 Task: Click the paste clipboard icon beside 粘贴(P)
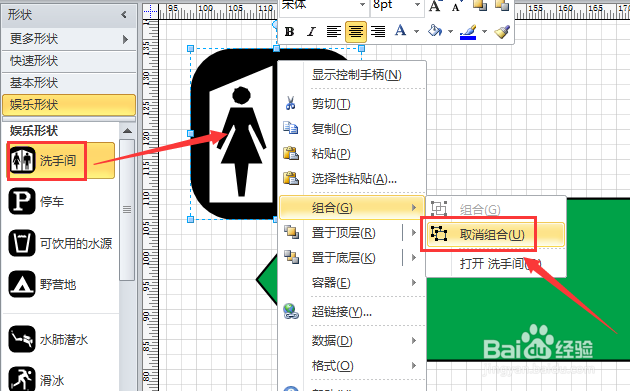(x=290, y=153)
